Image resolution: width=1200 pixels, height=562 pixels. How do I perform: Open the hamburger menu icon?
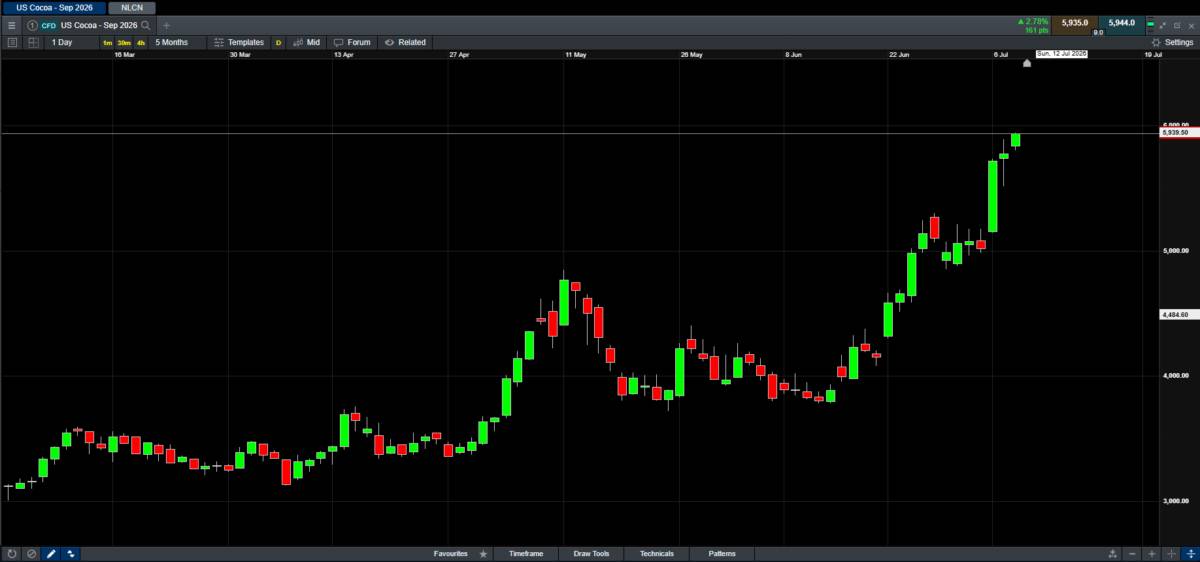coord(11,25)
